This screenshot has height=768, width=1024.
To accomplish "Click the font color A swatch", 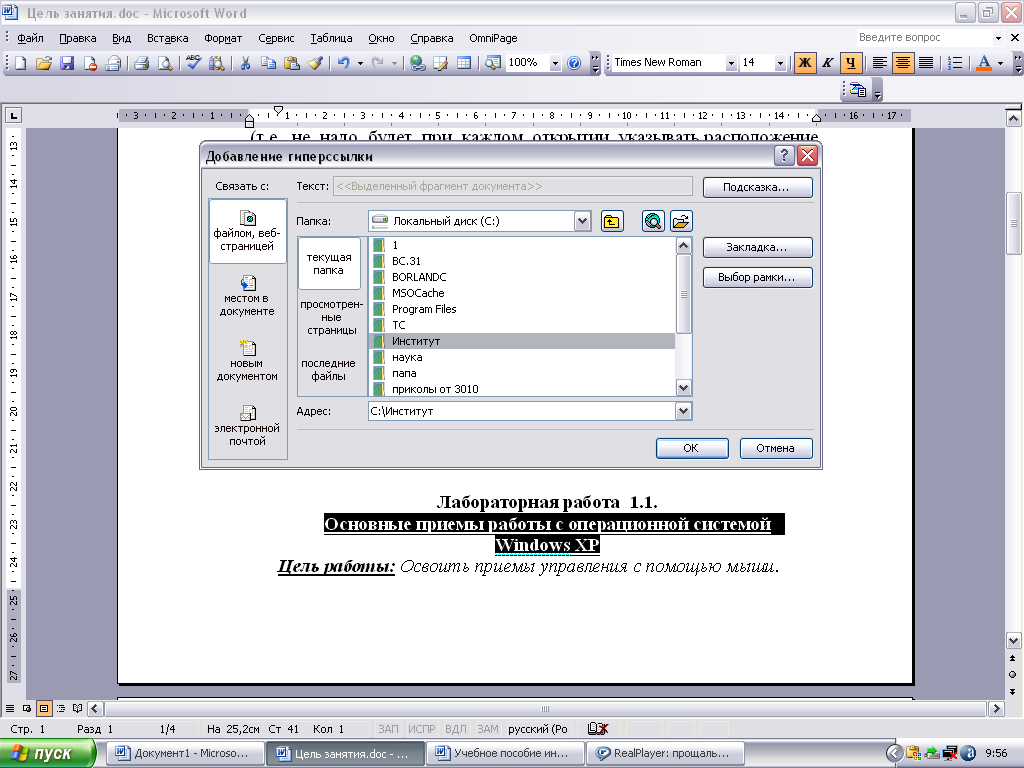I will [984, 63].
